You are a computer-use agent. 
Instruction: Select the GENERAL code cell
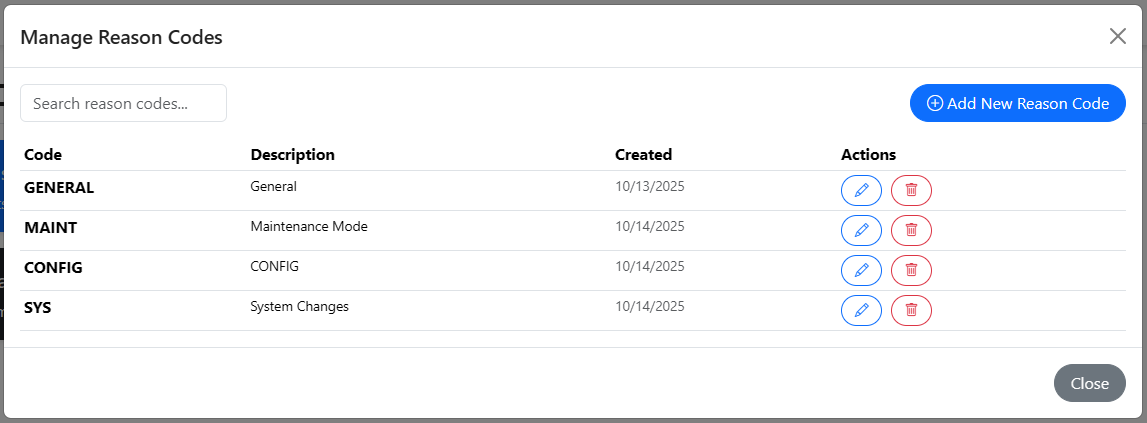[x=59, y=187]
